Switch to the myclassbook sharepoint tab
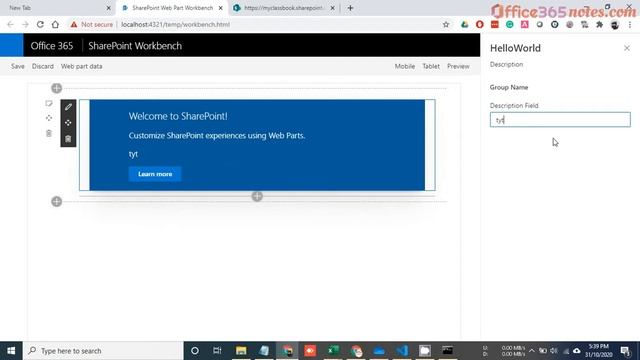Viewport: 640px width, 360px height. [284, 8]
